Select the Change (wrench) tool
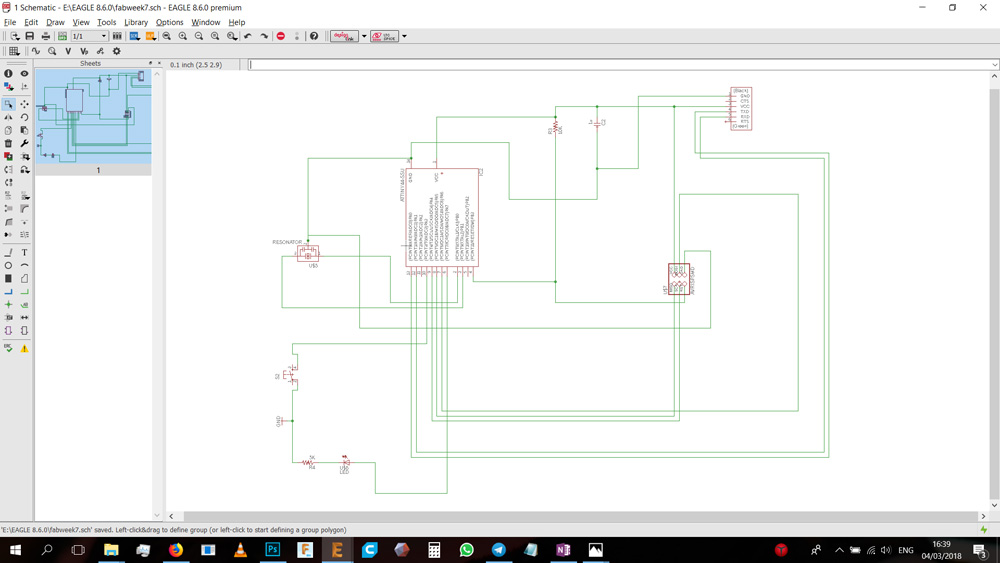 [24, 143]
